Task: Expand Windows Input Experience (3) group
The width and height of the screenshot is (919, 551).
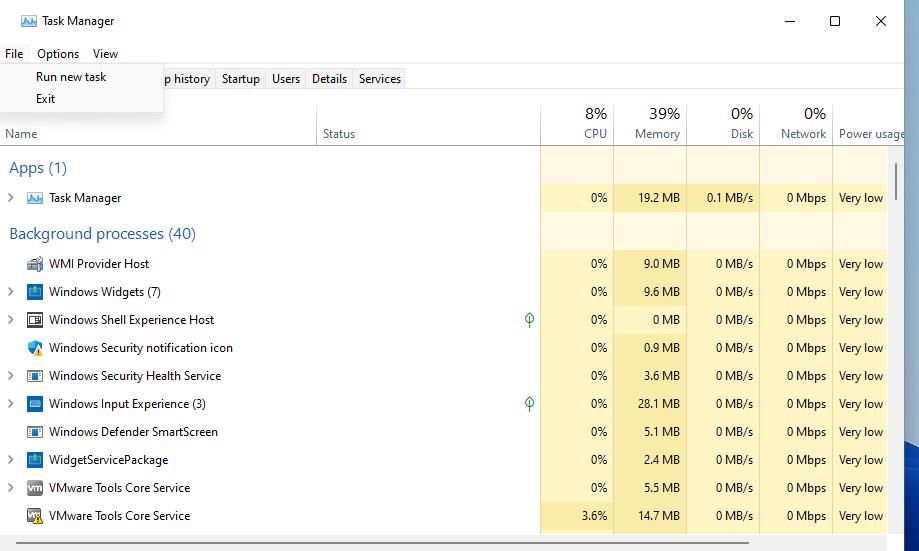Action: [11, 404]
